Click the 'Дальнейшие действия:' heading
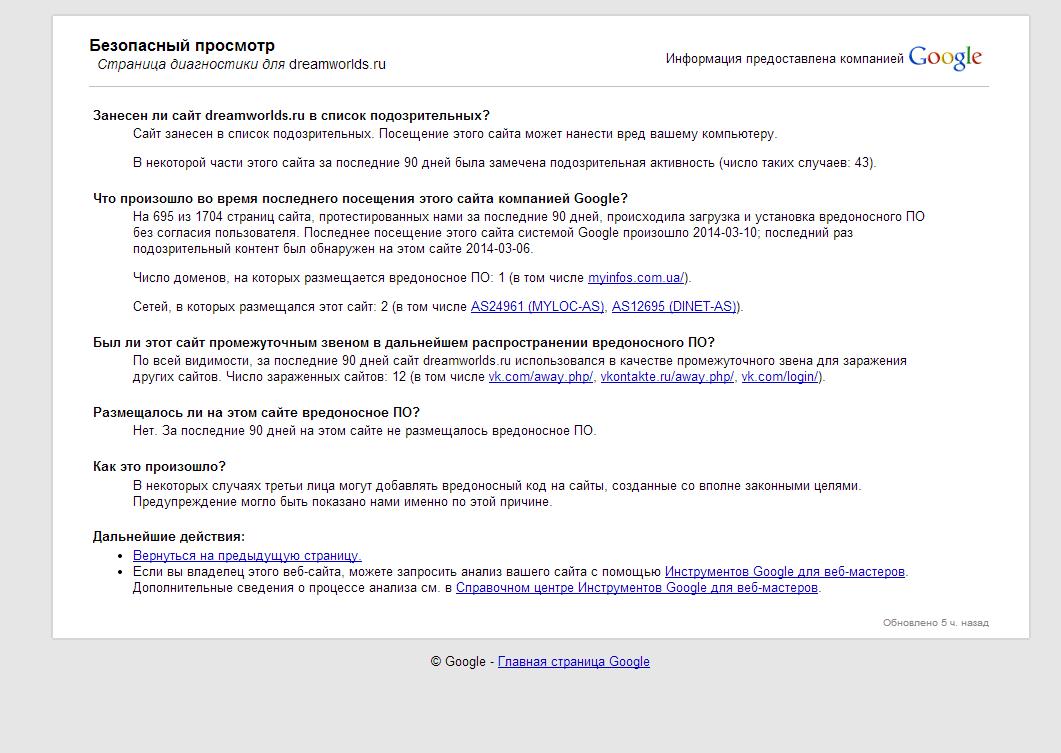The image size is (1061, 753). coord(169,537)
